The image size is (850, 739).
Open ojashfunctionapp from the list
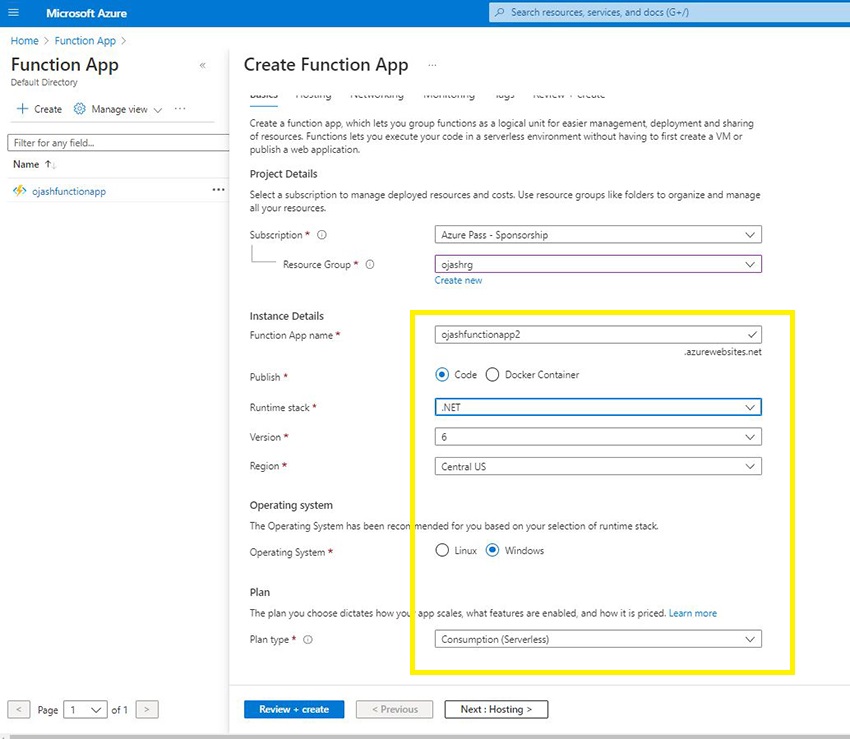tap(69, 191)
